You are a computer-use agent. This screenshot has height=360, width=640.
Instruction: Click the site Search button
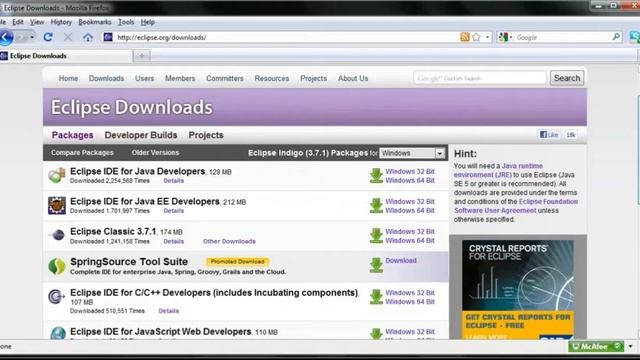[567, 78]
